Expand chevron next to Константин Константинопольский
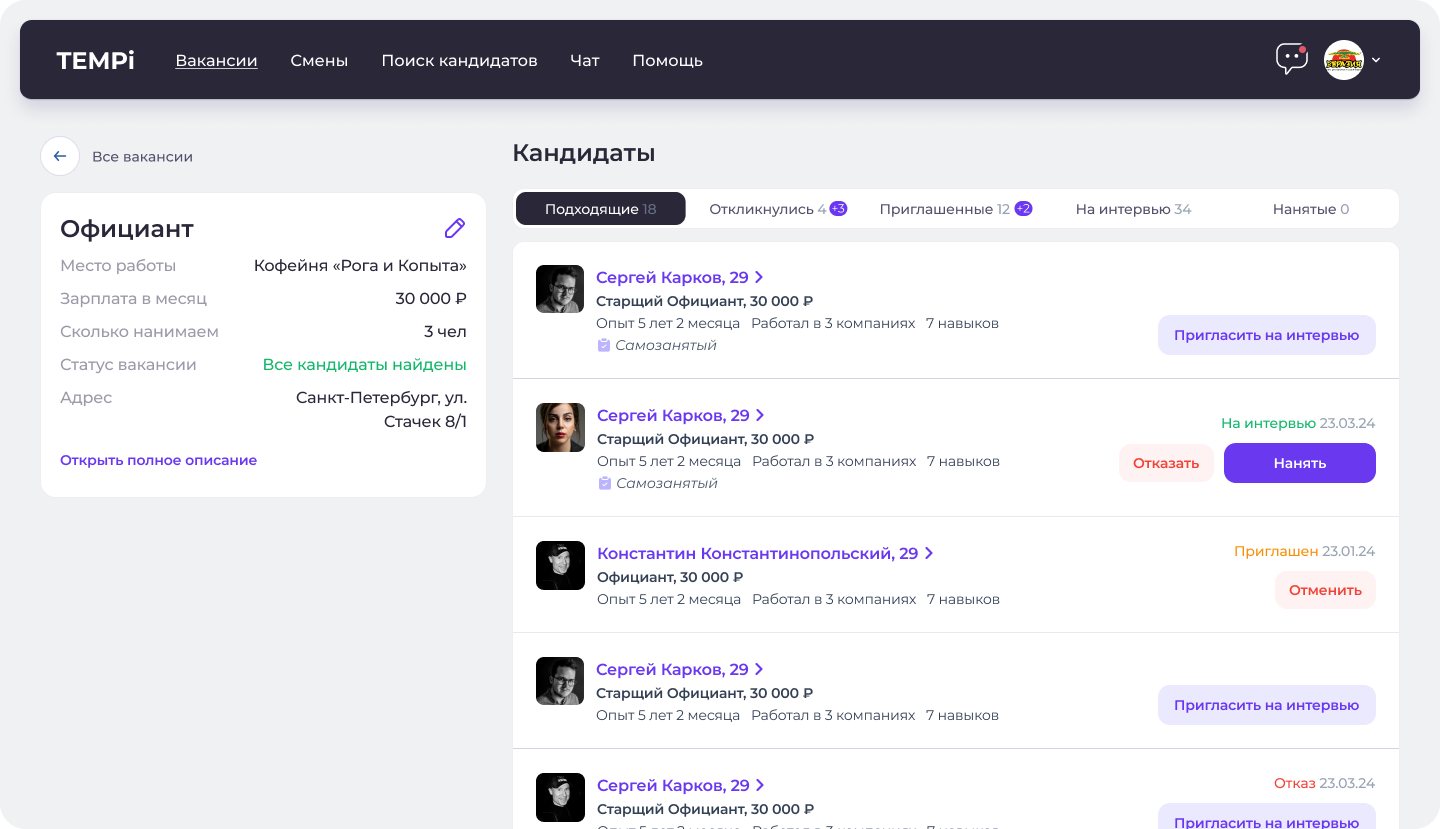 coord(929,553)
